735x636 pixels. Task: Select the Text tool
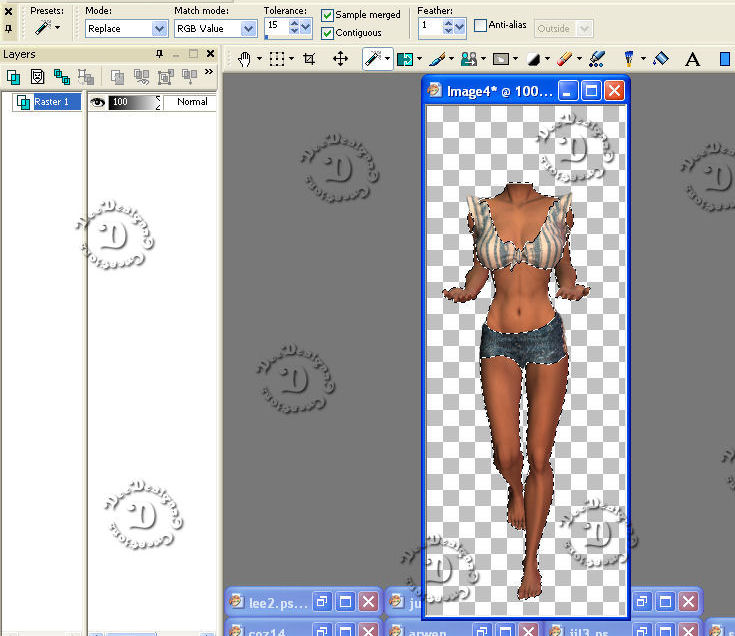point(693,59)
